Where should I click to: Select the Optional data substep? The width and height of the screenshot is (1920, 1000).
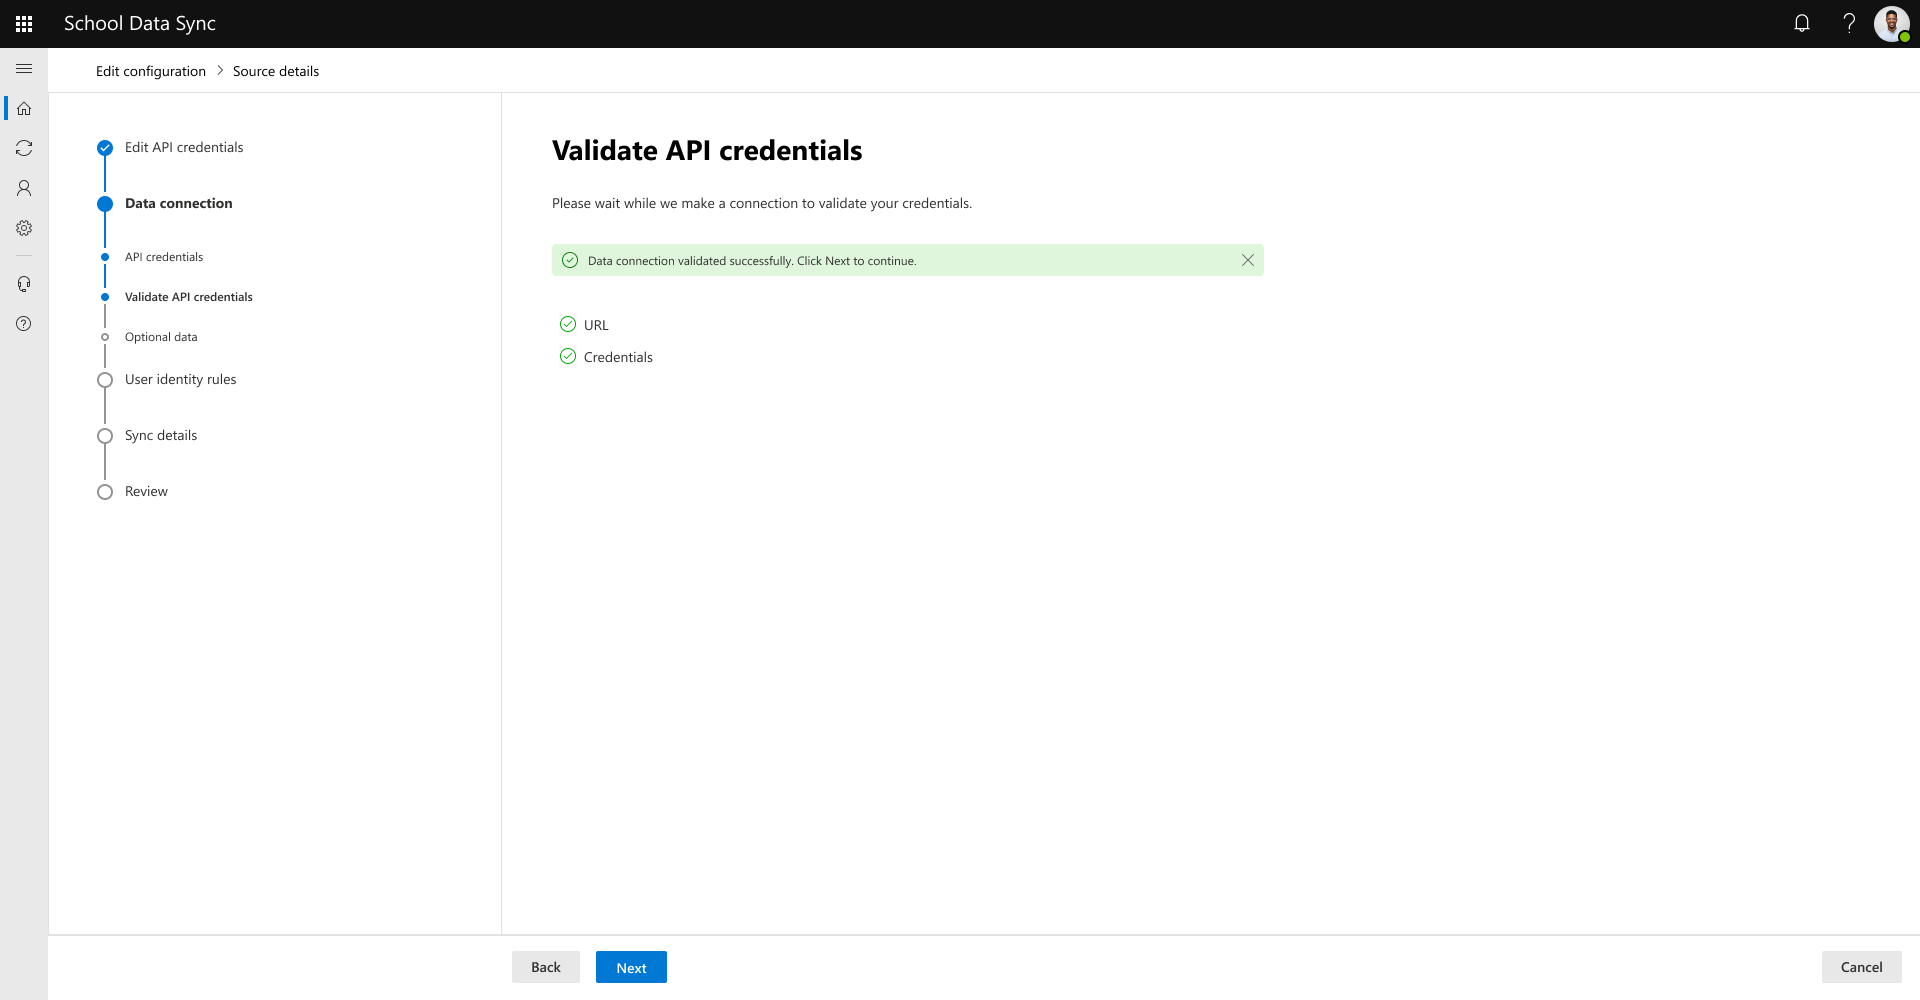161,337
